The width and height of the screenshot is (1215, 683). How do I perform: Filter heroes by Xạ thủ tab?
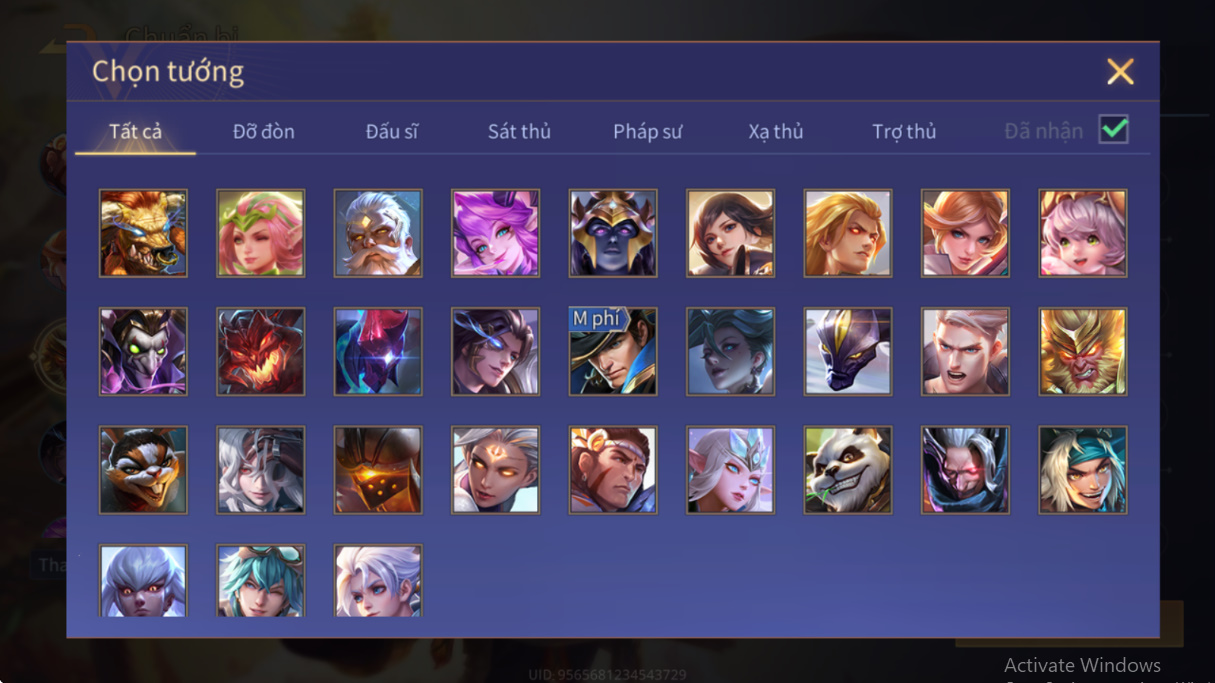pos(776,131)
